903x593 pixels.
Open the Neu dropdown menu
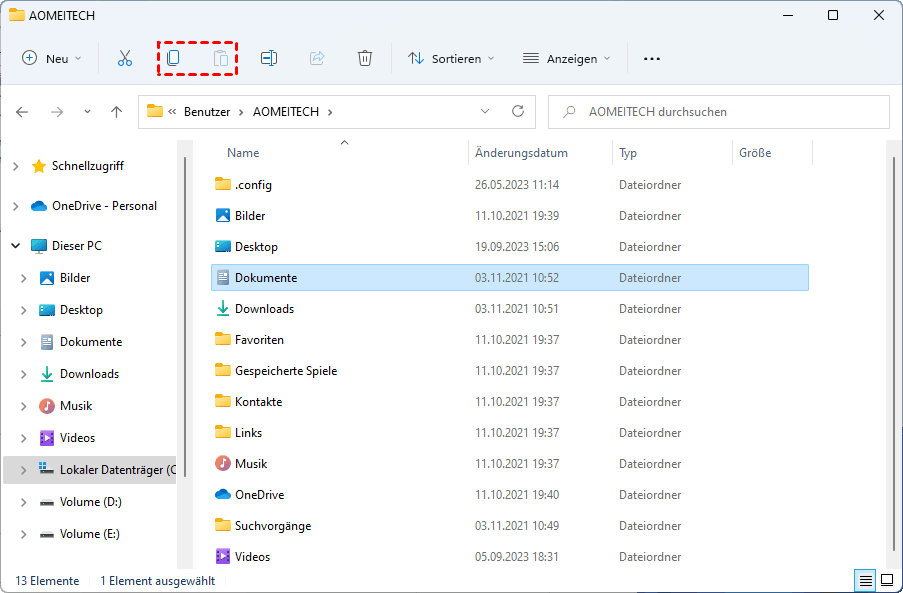(52, 59)
